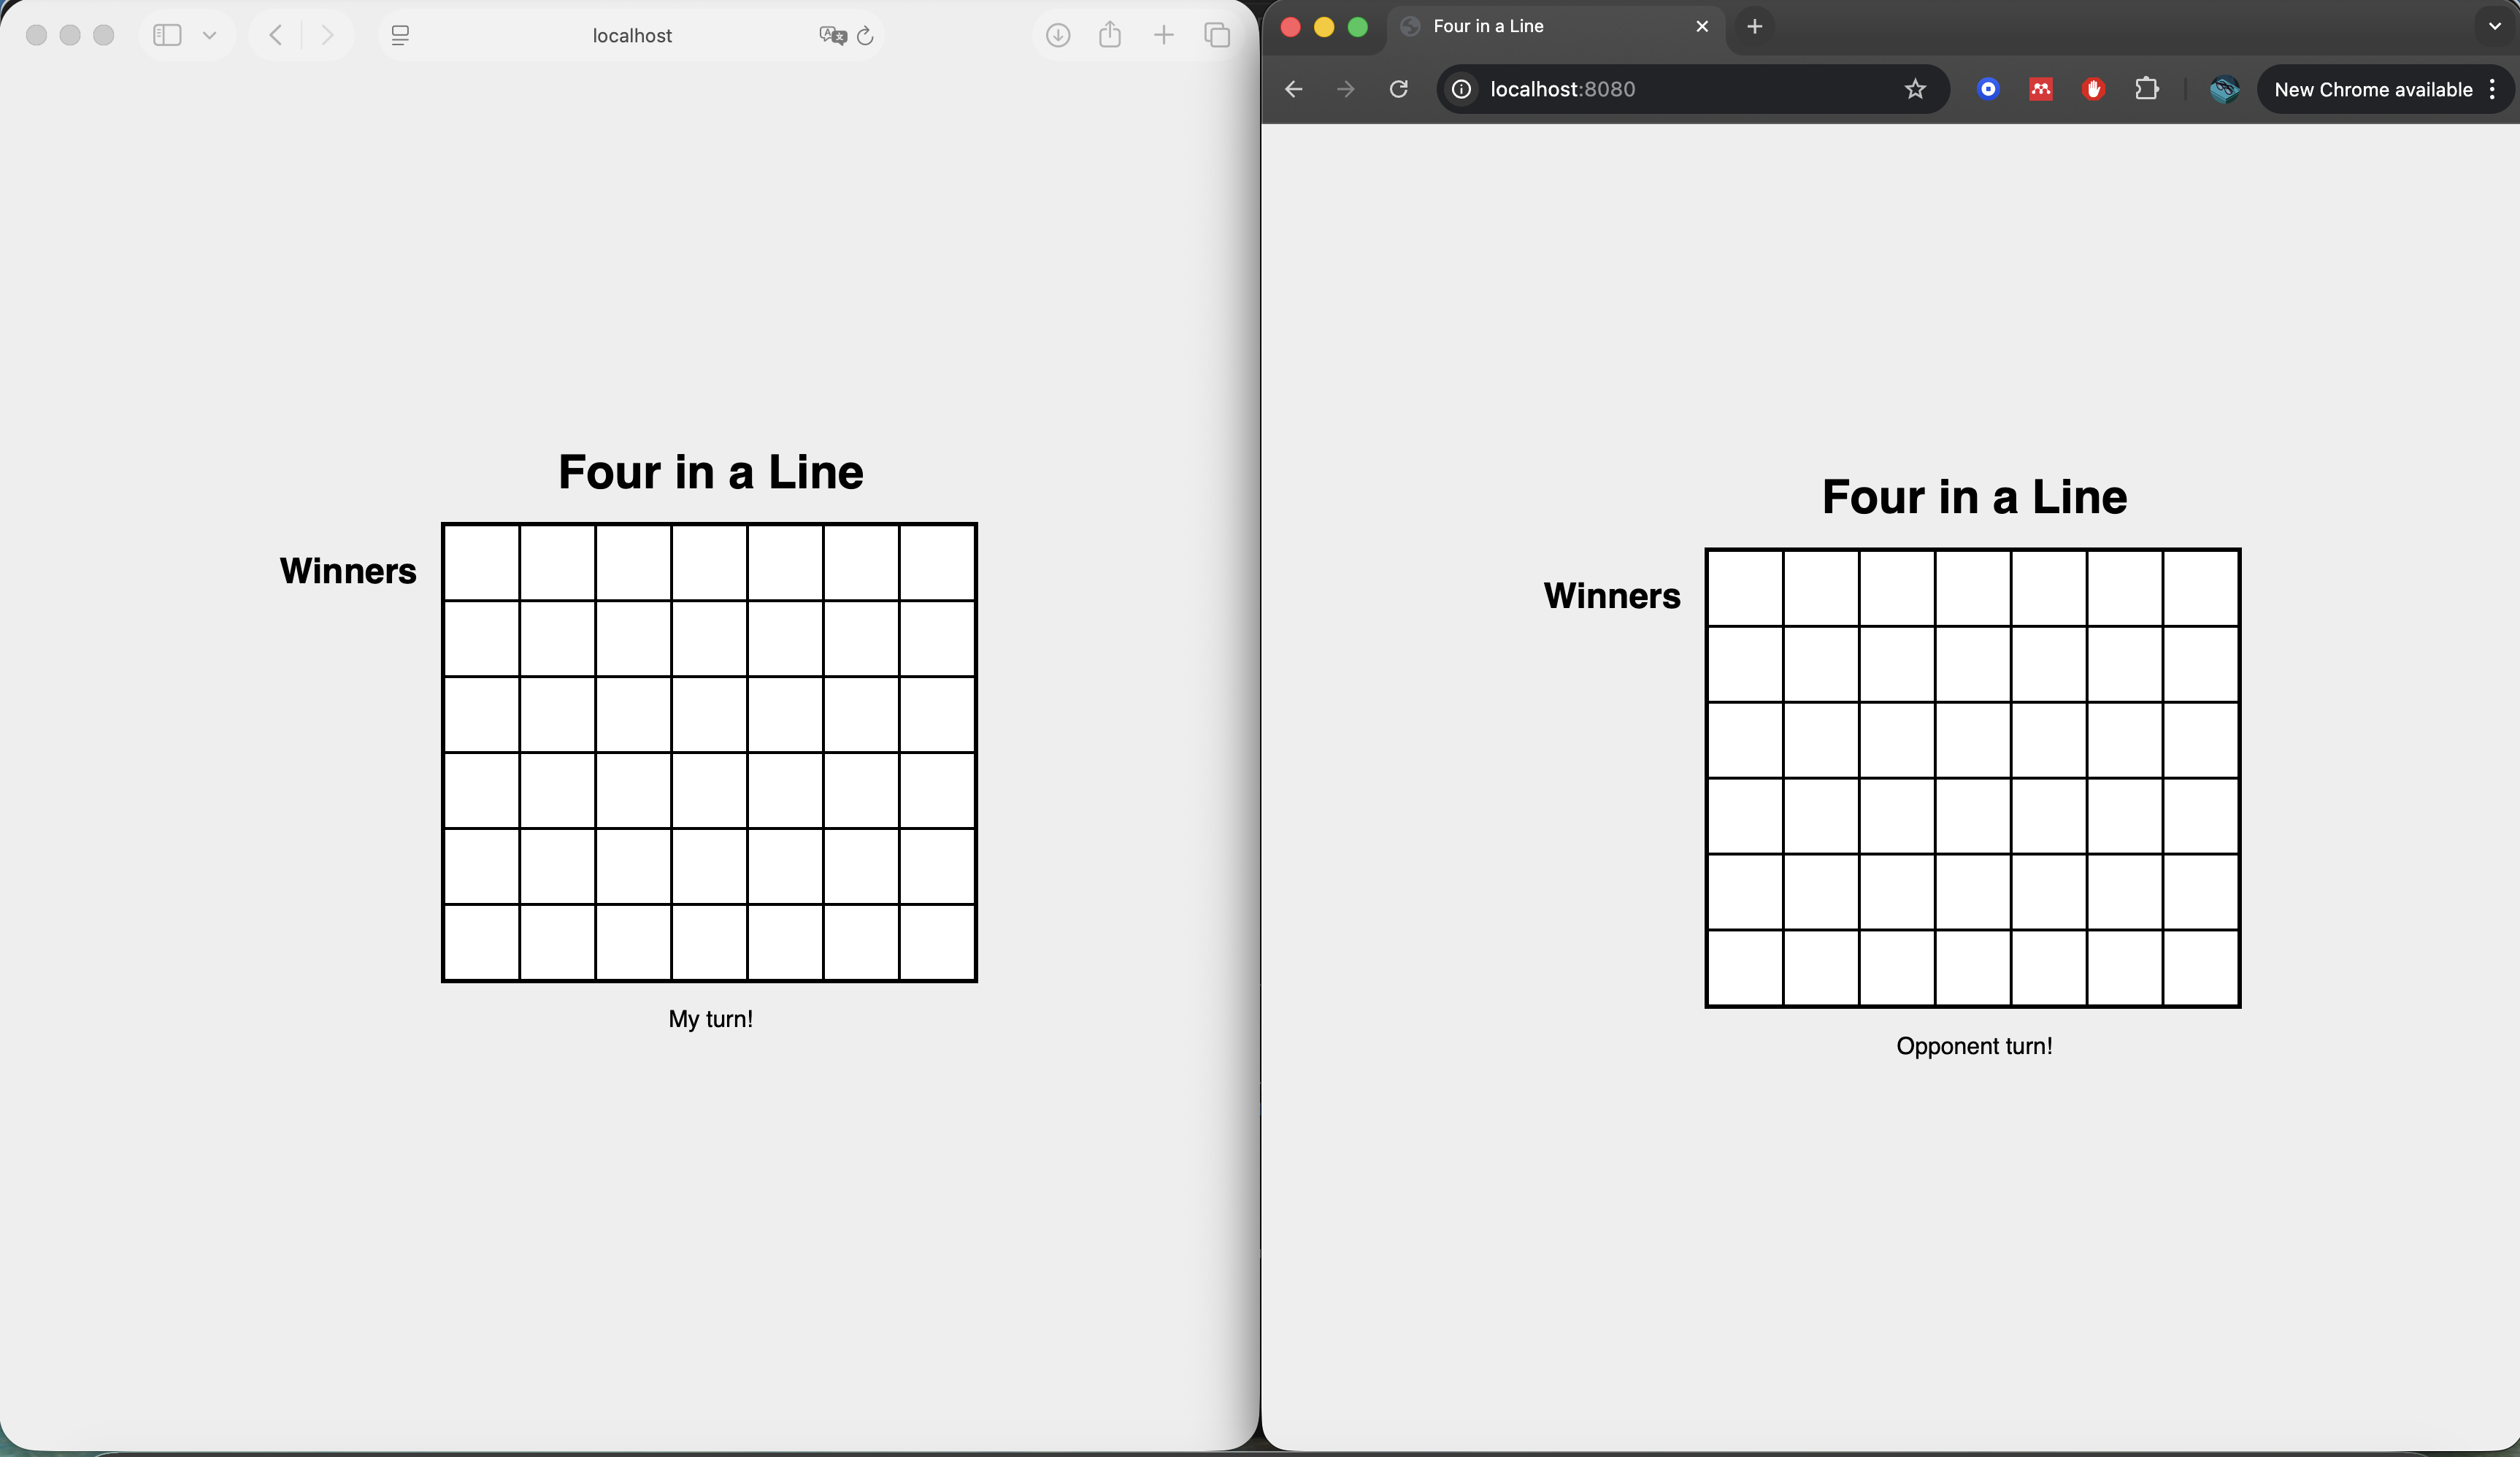Viewport: 2520px width, 1457px height.
Task: Click top-left cell of left game board
Action: (482, 563)
